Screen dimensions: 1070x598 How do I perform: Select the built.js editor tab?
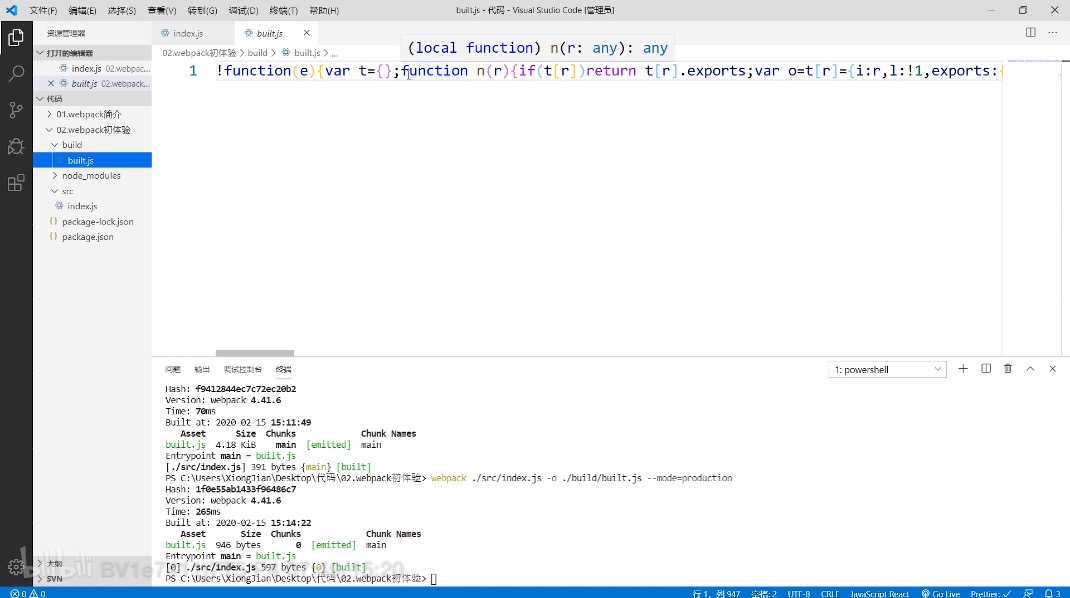click(270, 33)
